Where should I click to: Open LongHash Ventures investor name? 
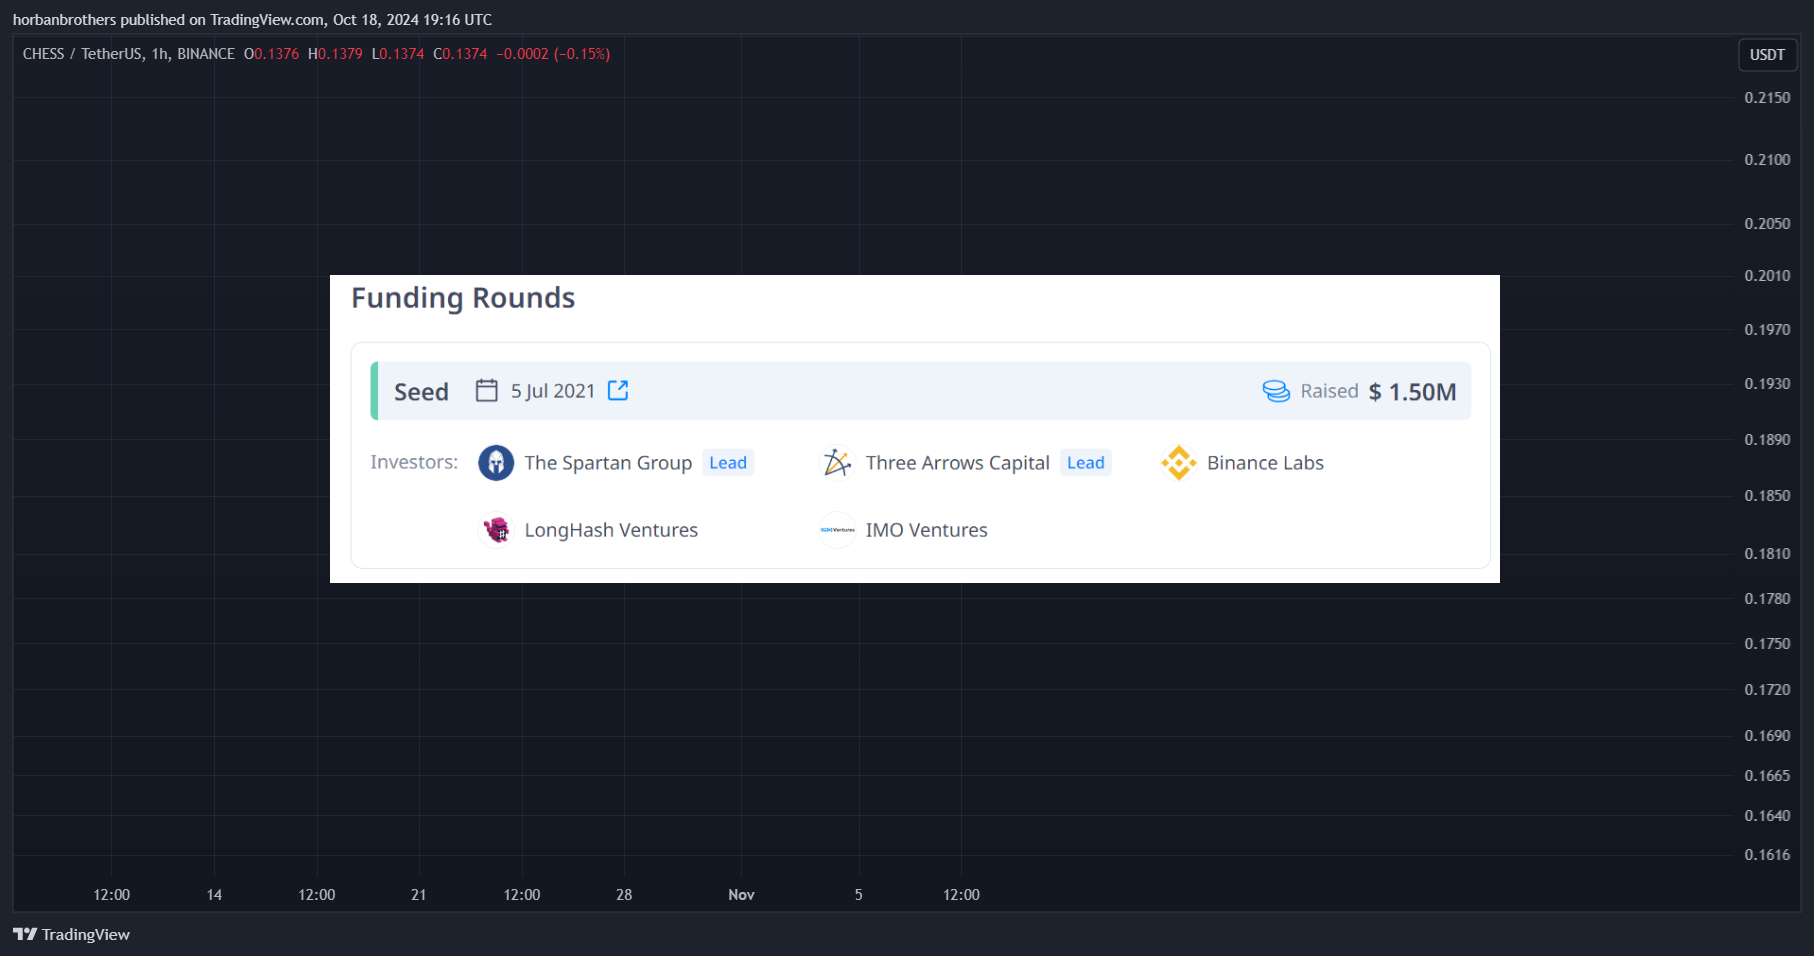(611, 530)
